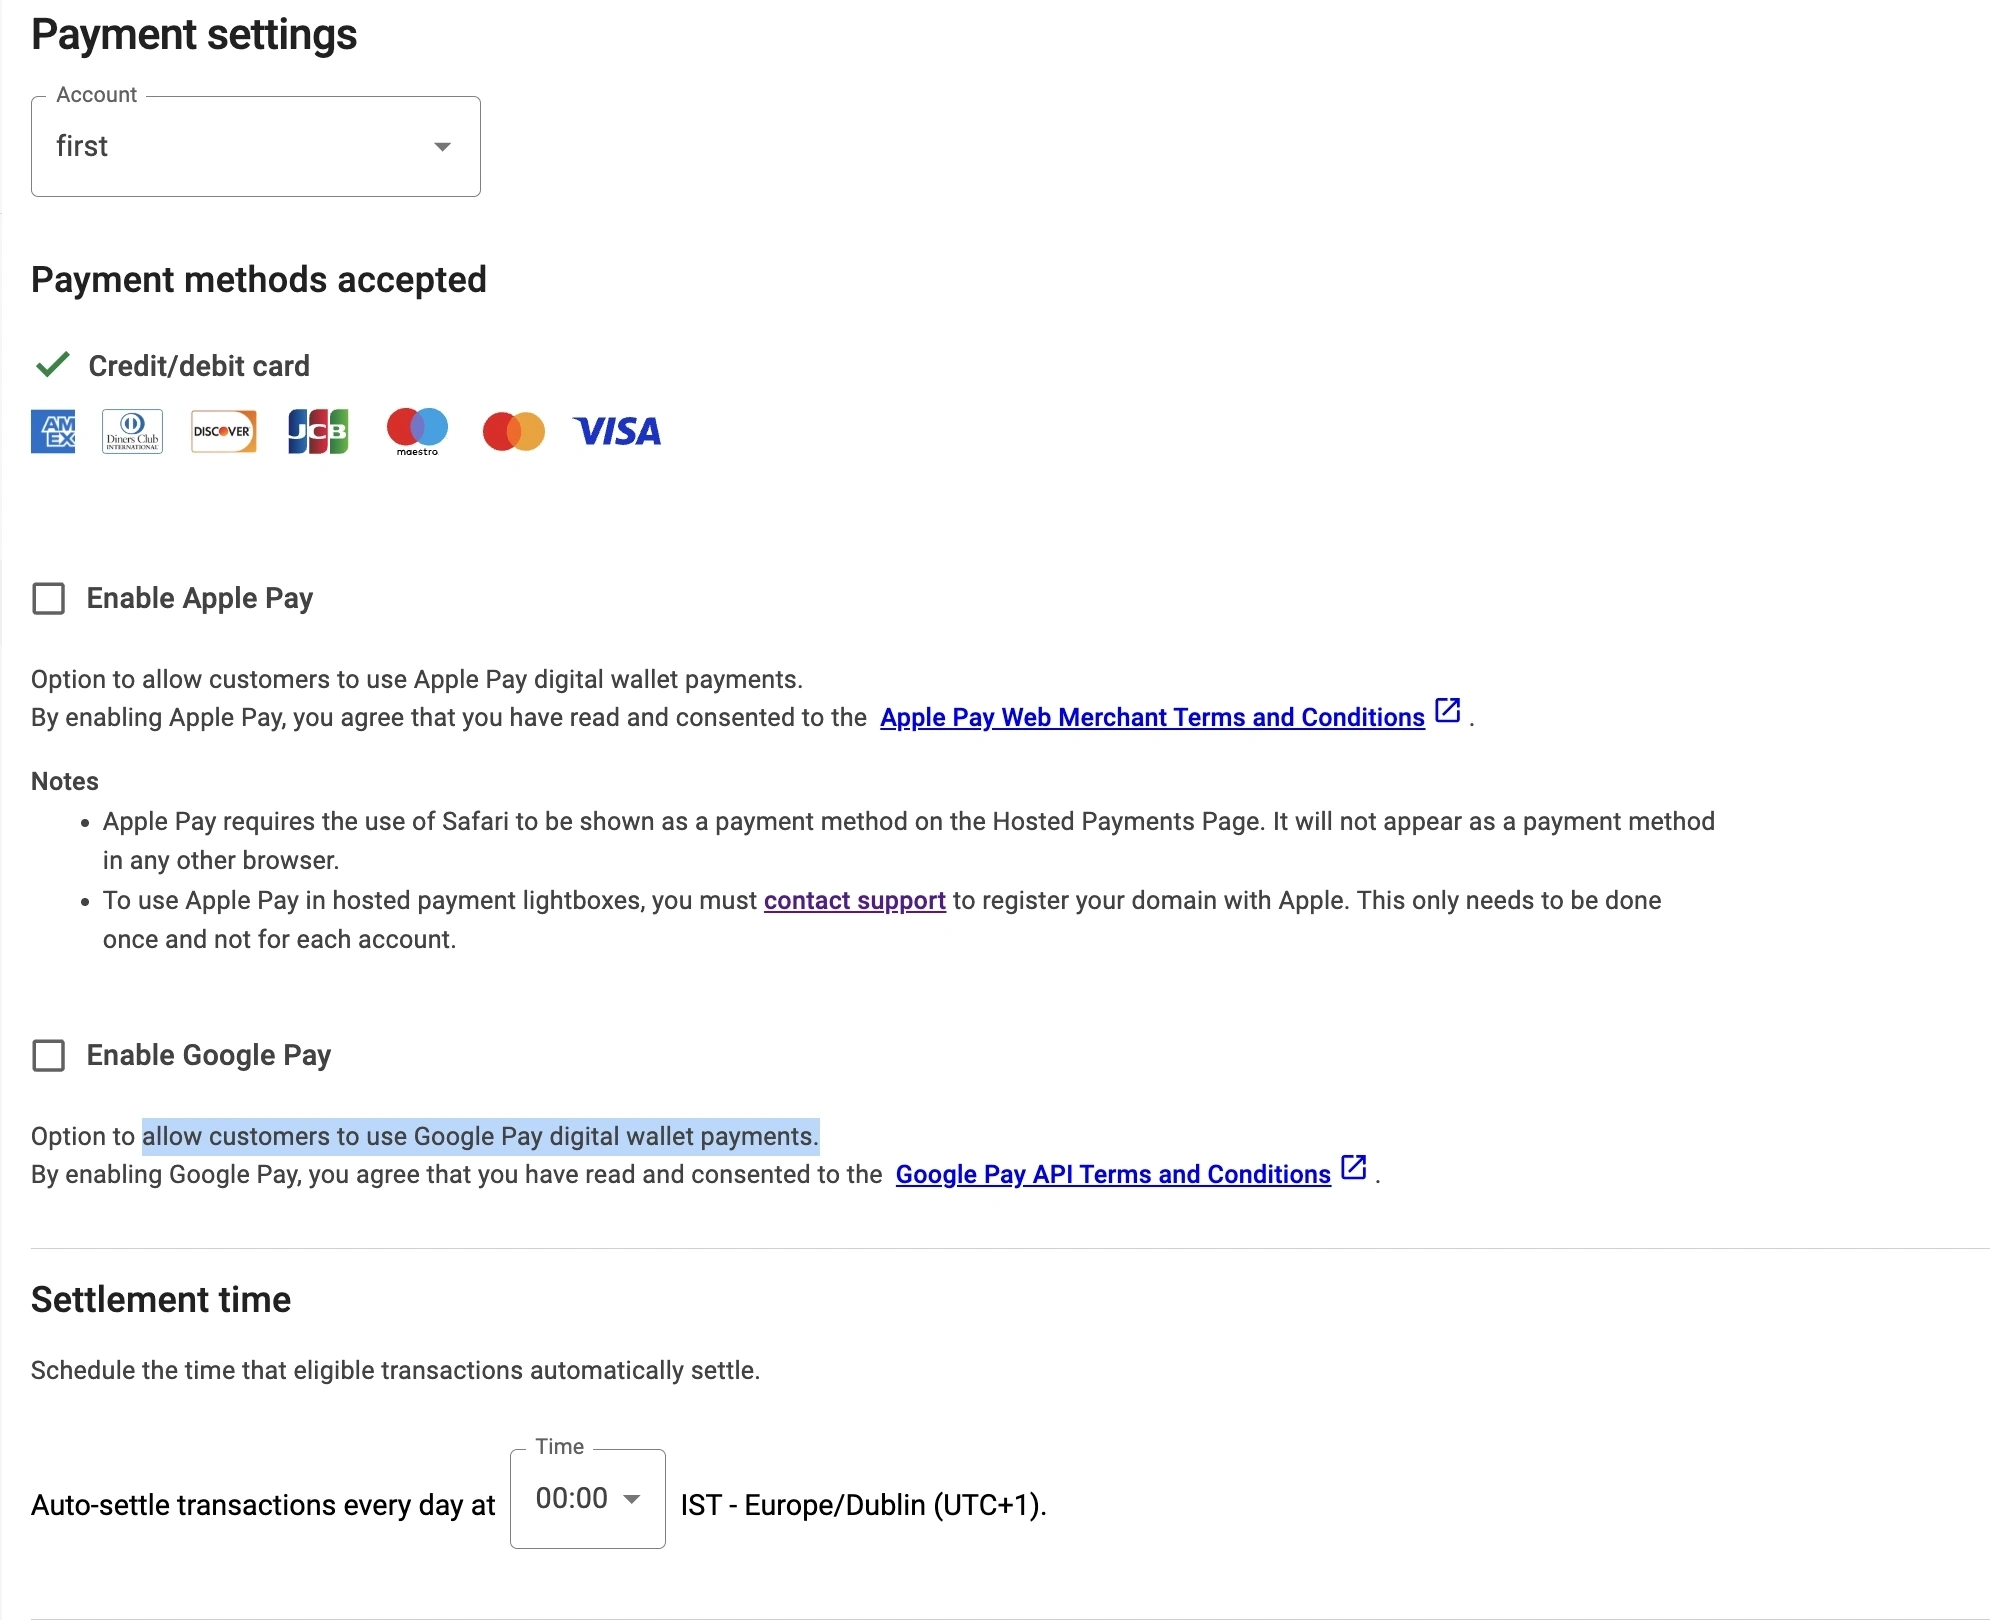Viewport: 1990px width, 1620px height.
Task: Click the American Express card logo
Action: pyautogui.click(x=53, y=432)
